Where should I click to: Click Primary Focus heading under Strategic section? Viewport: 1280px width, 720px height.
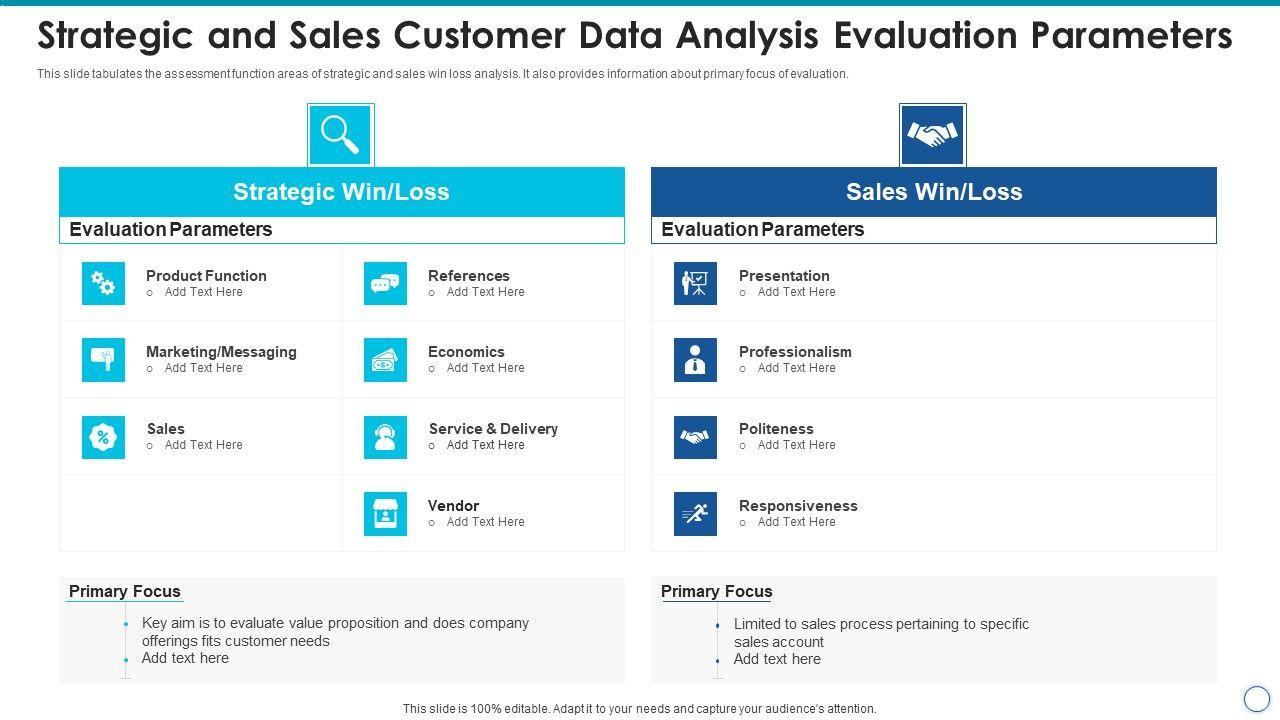(x=125, y=591)
